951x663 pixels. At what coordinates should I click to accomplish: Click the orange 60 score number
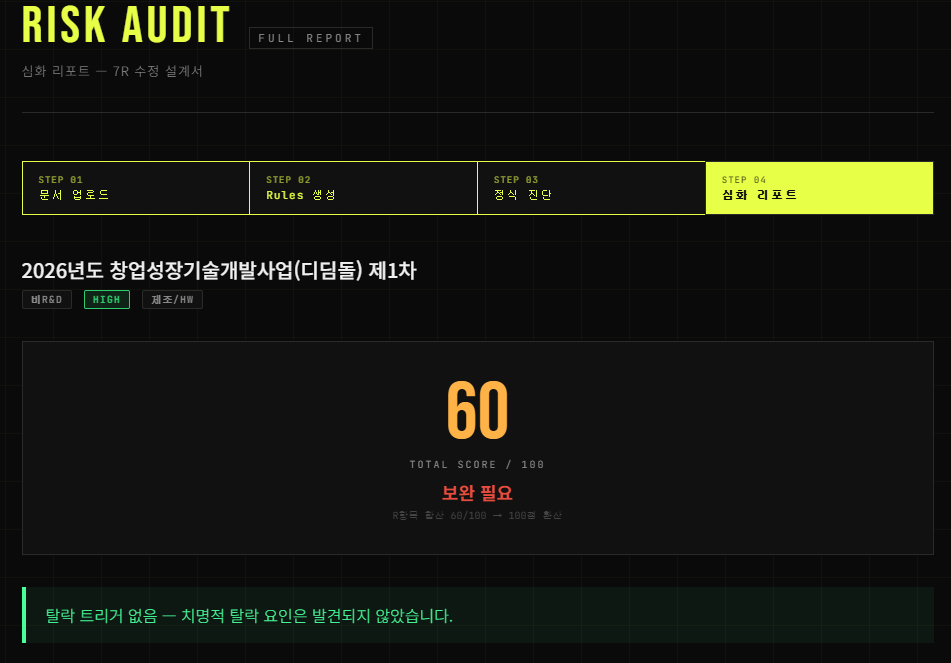477,410
